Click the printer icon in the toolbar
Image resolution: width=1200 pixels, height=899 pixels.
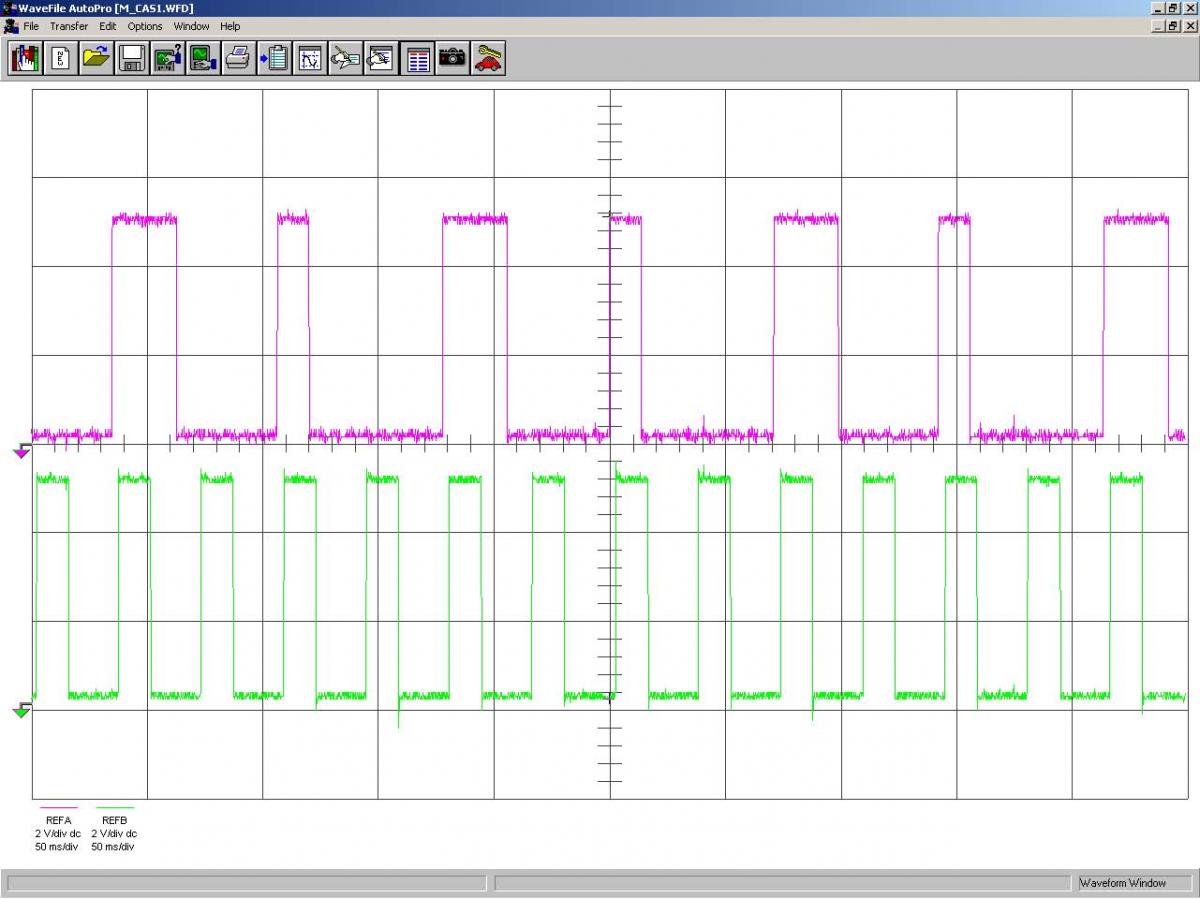[237, 59]
